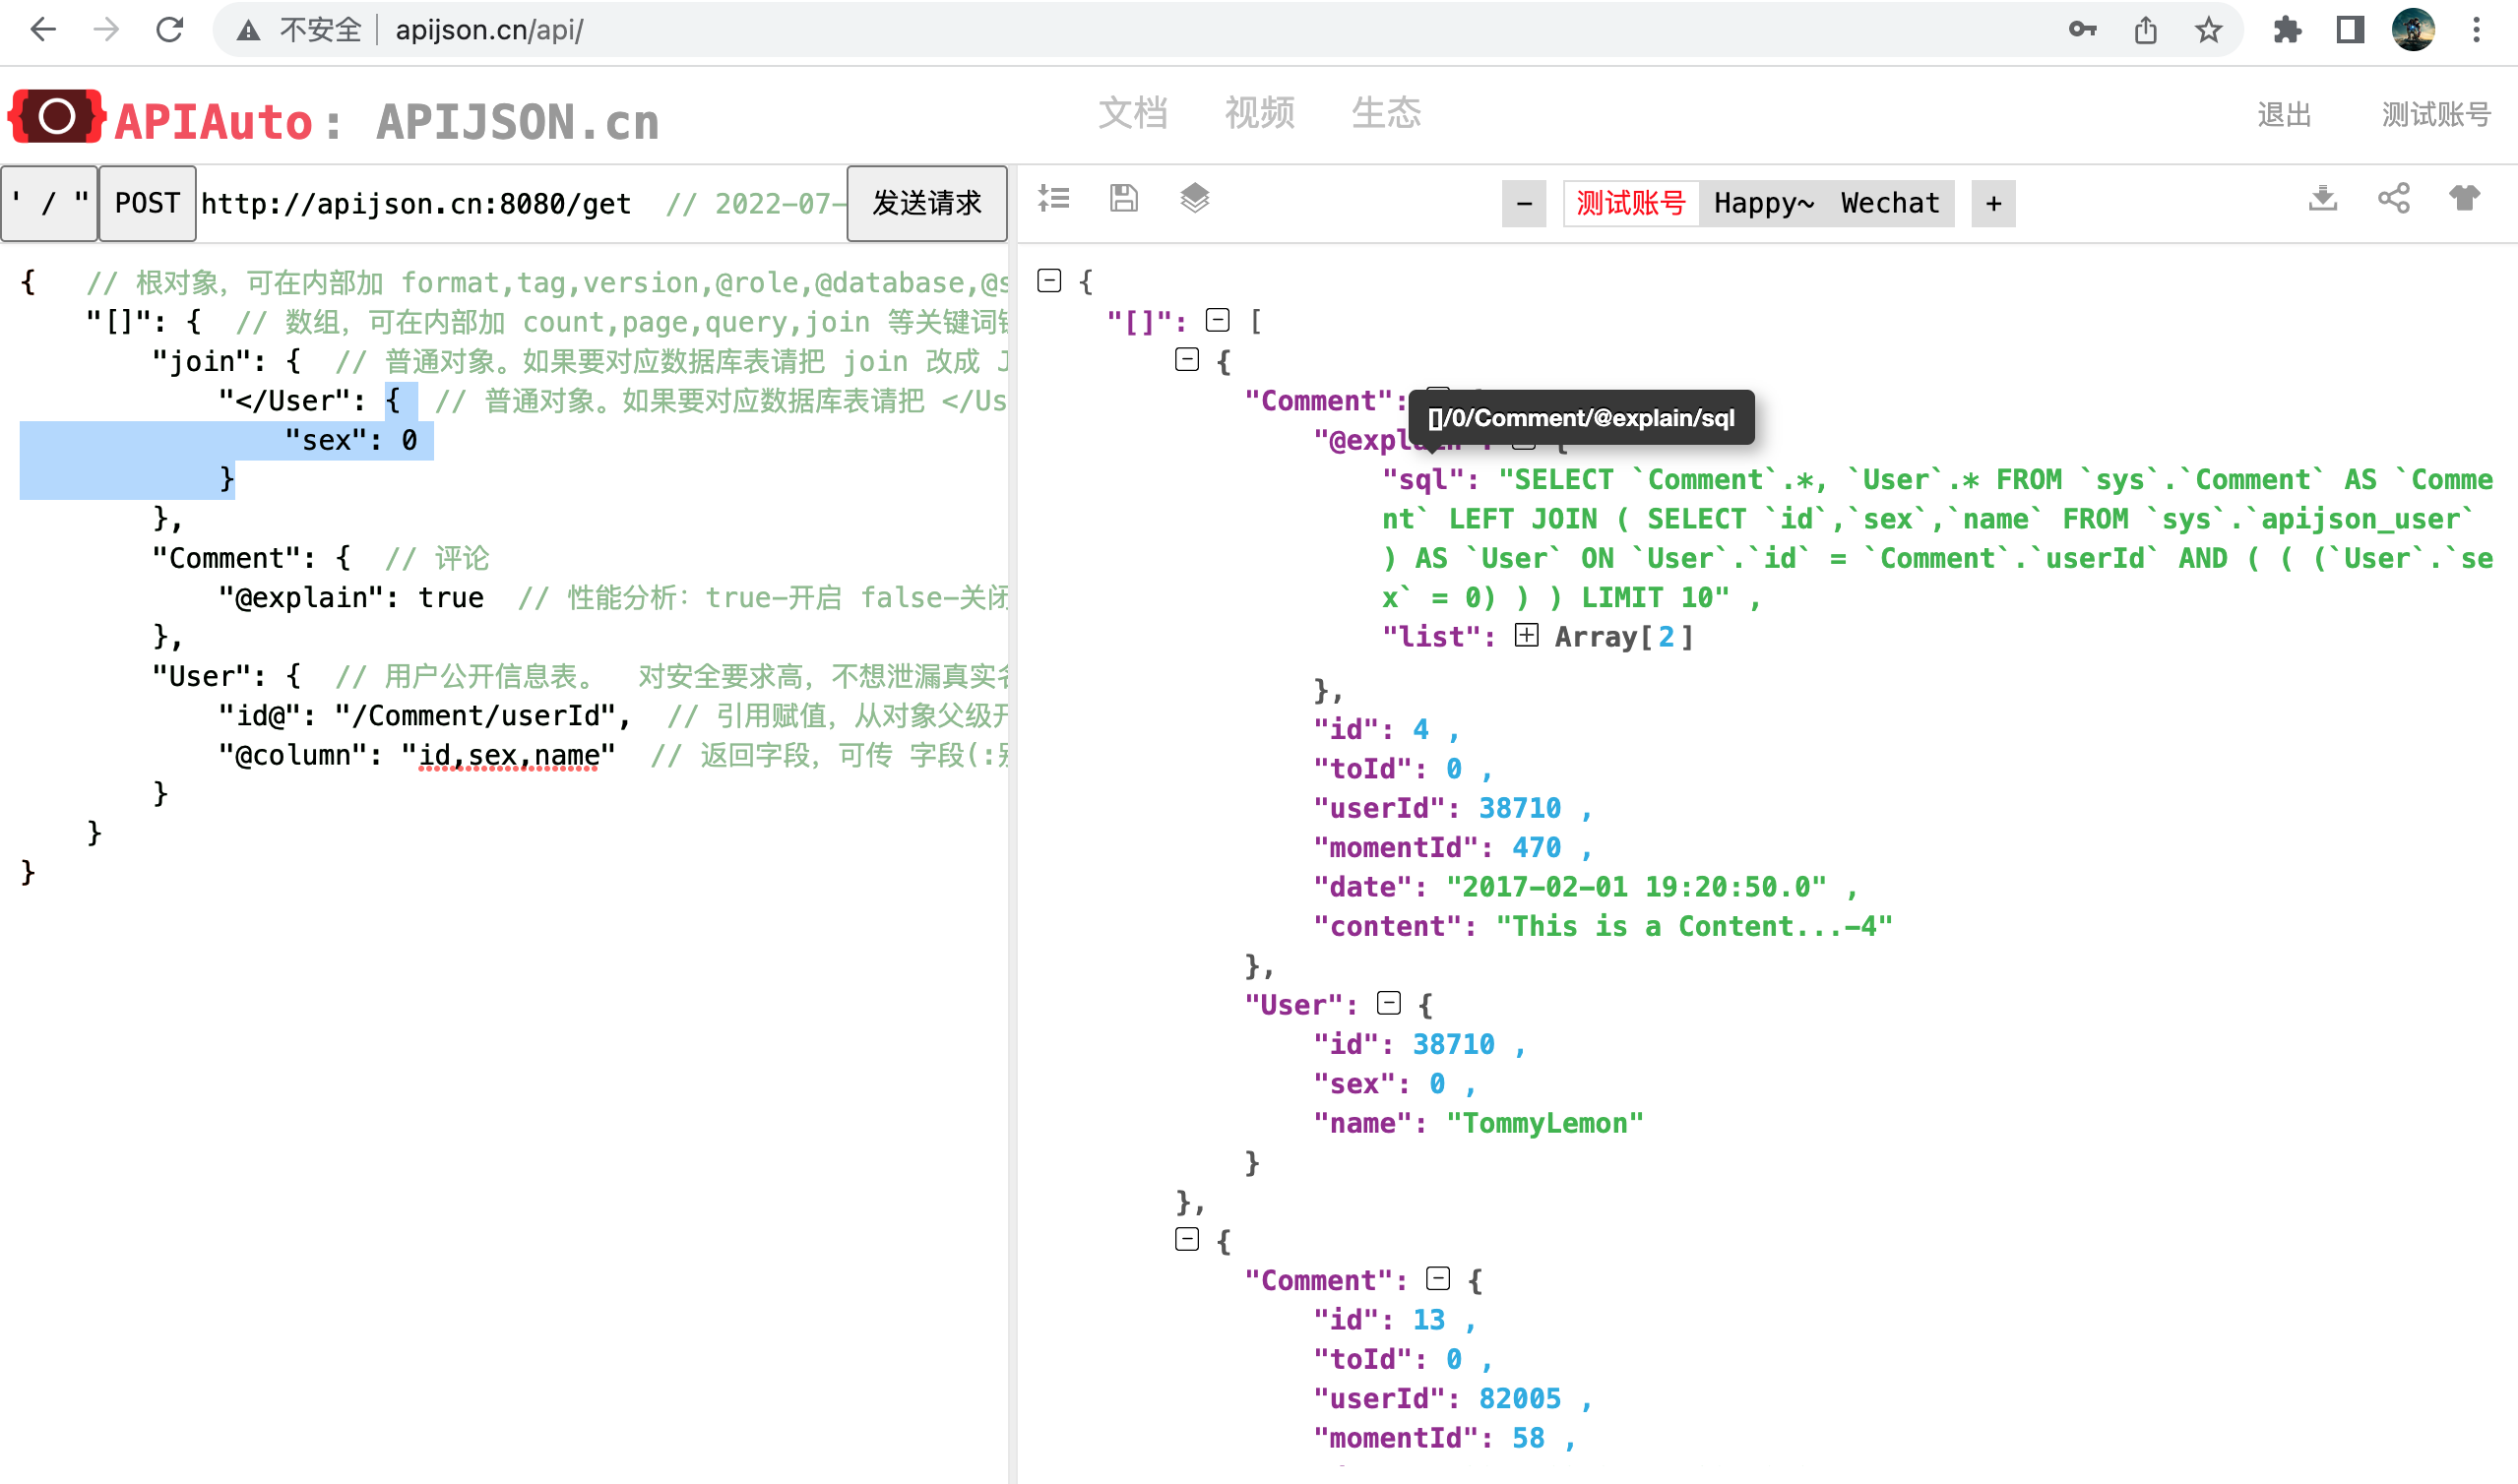This screenshot has width=2518, height=1484.
Task: Expand the Array[2] list node
Action: (x=1526, y=636)
